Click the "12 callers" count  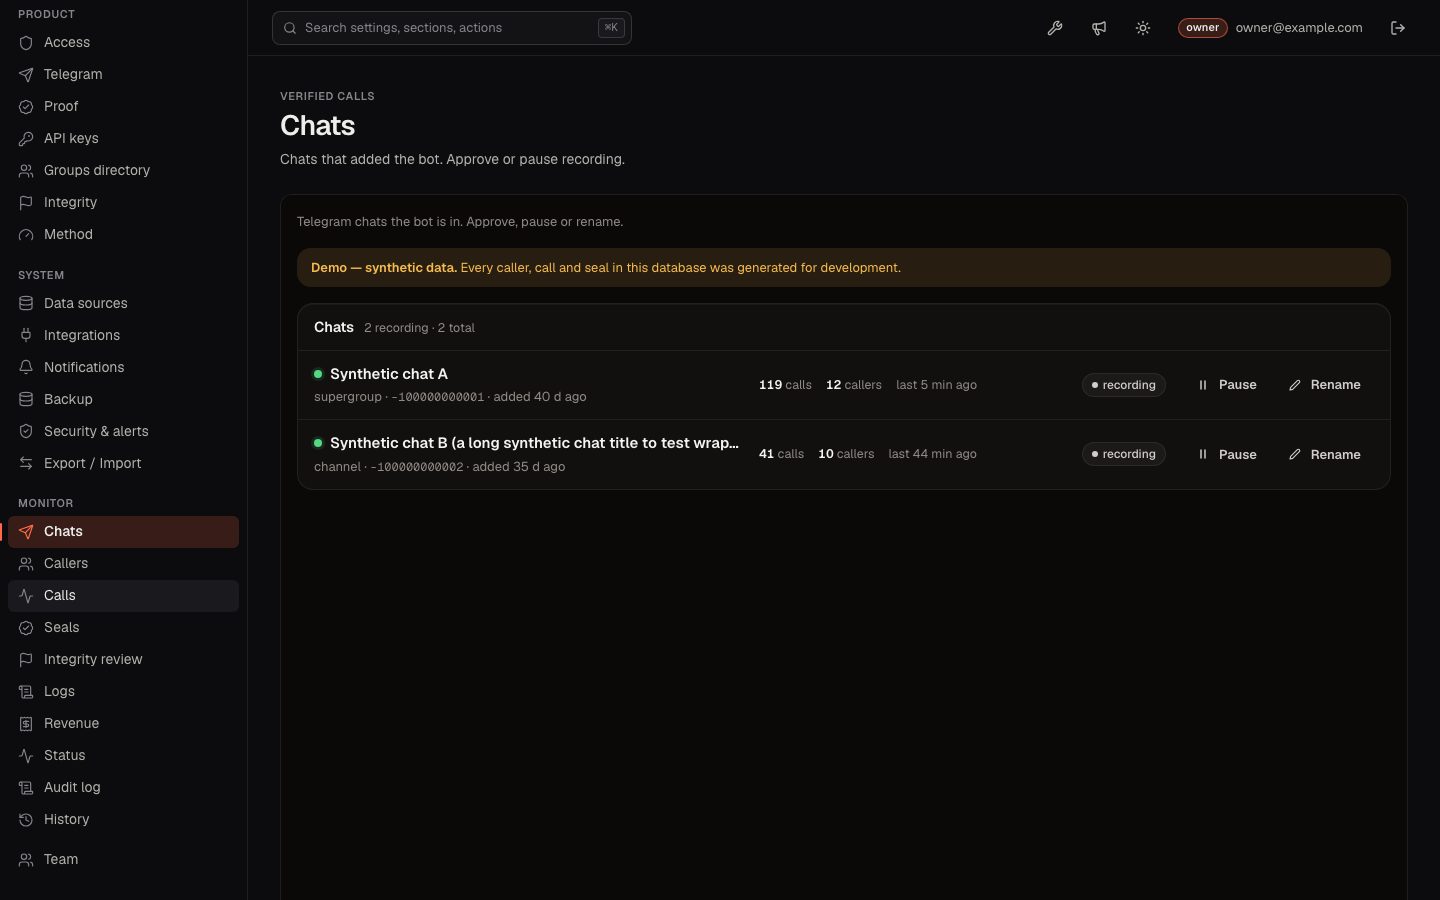point(854,385)
